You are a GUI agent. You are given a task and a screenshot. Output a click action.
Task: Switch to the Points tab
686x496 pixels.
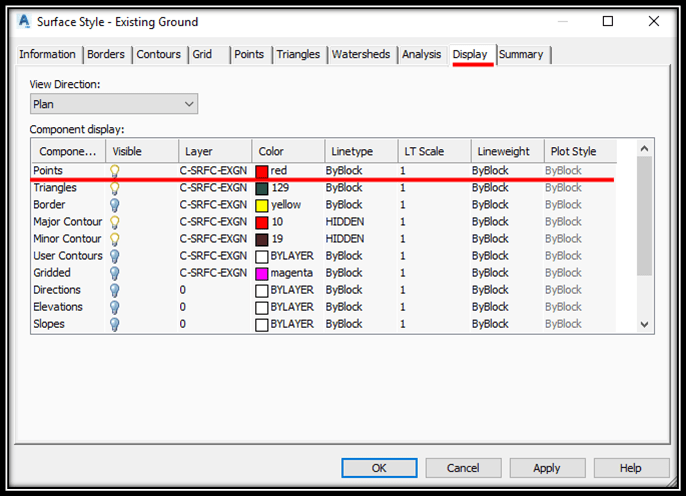click(249, 54)
